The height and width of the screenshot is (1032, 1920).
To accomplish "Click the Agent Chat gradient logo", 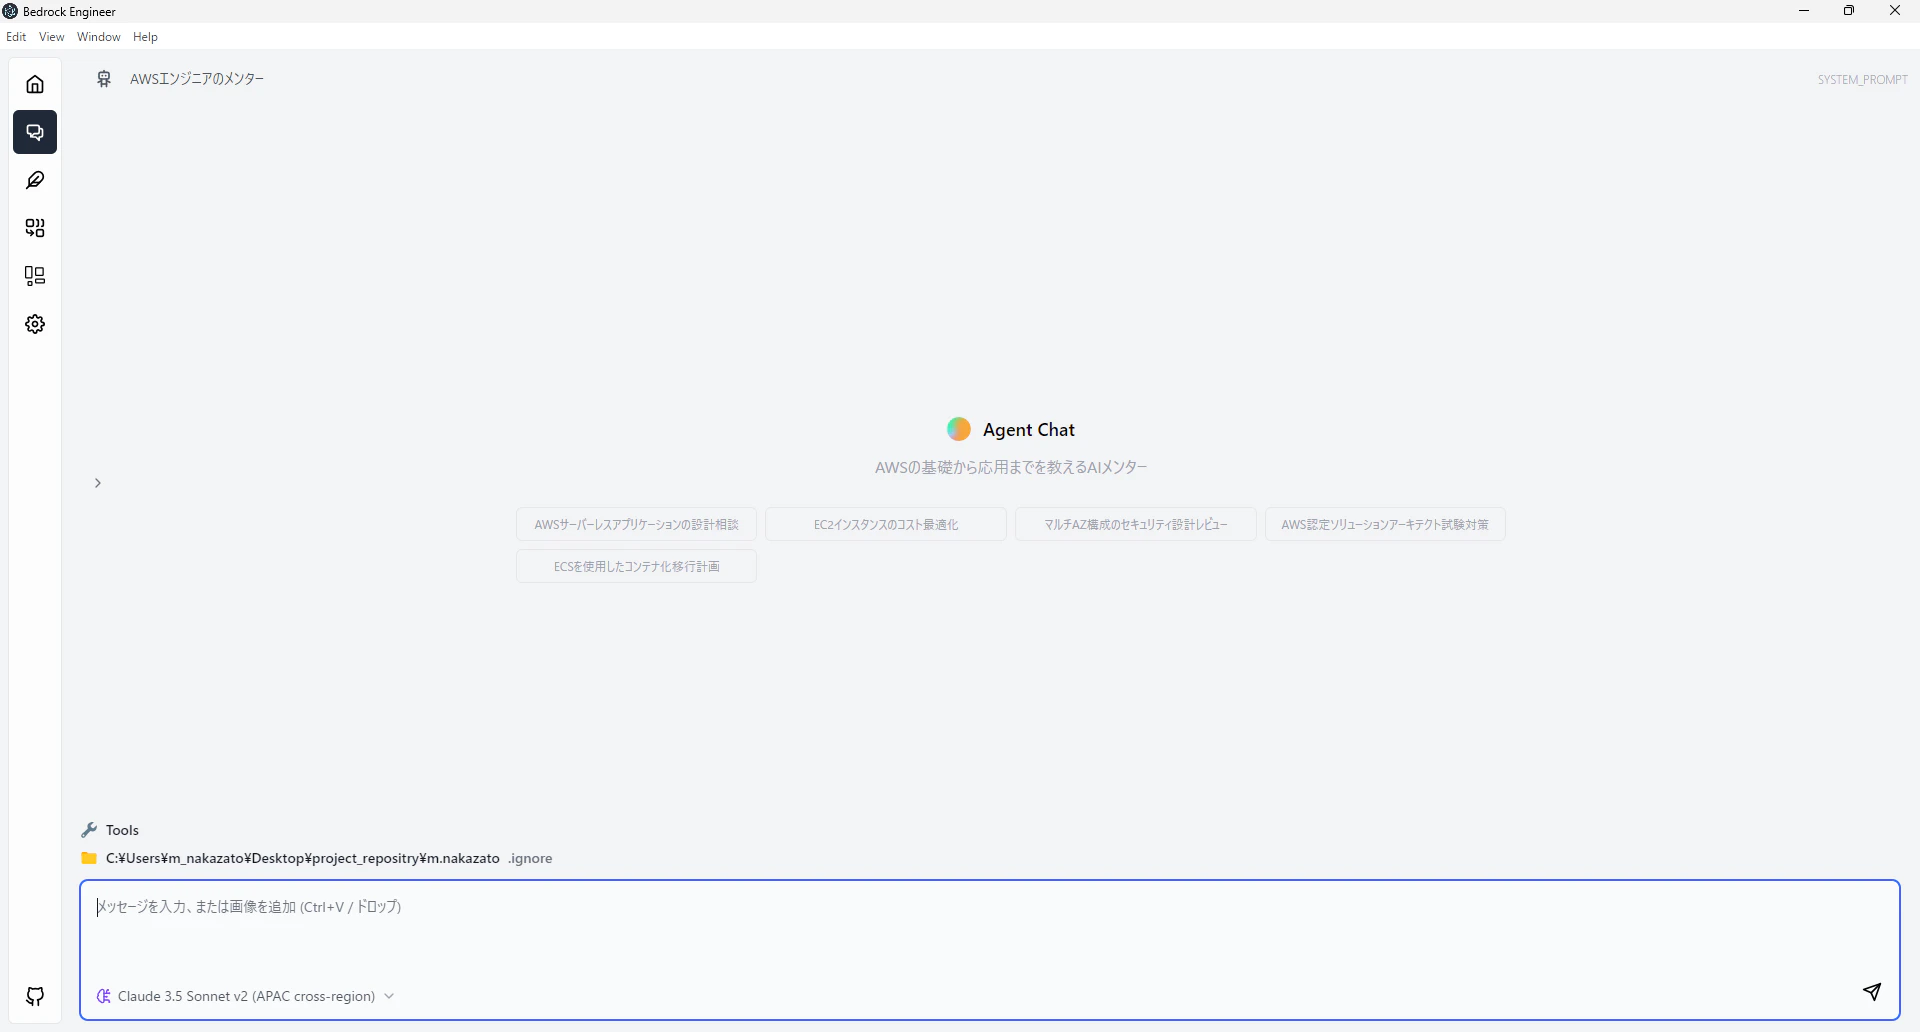I will click(x=959, y=429).
